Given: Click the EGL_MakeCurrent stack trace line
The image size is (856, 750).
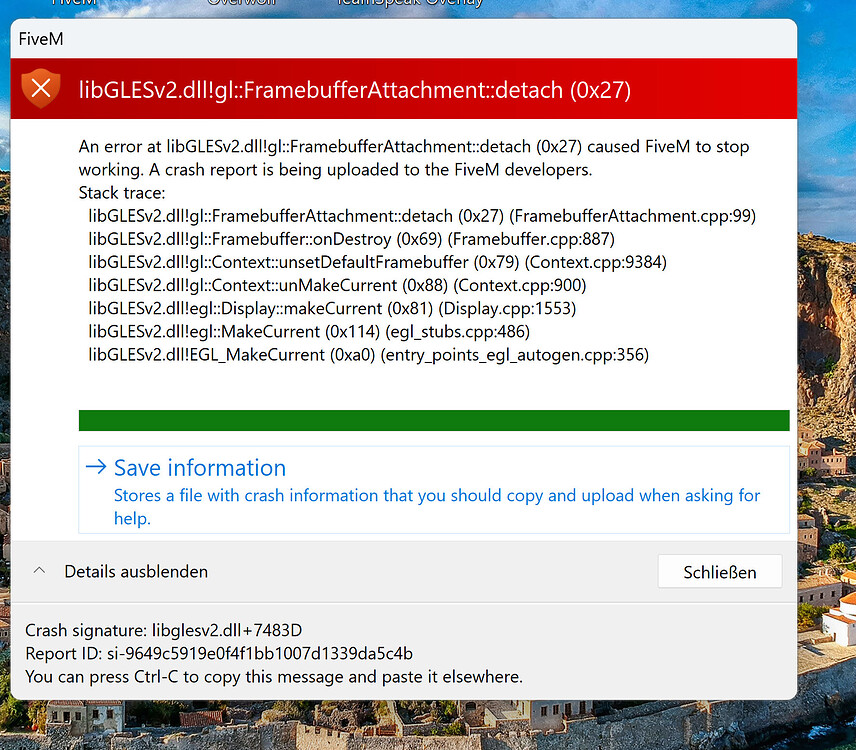Looking at the screenshot, I should [368, 354].
